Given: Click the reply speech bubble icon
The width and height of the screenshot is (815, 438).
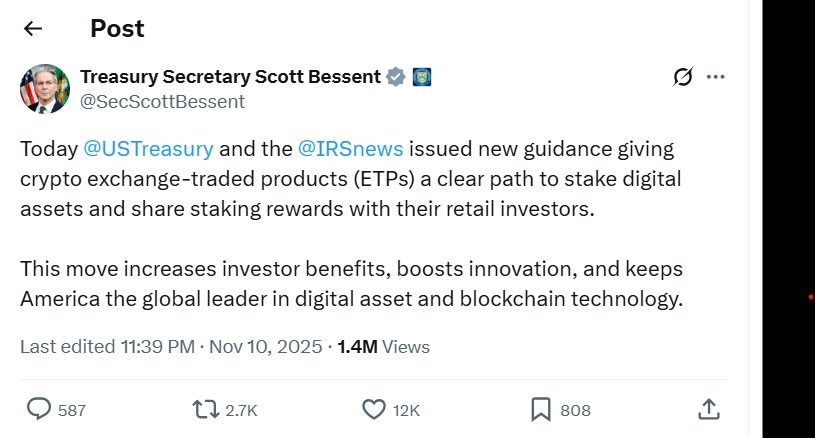Looking at the screenshot, I should coord(39,409).
